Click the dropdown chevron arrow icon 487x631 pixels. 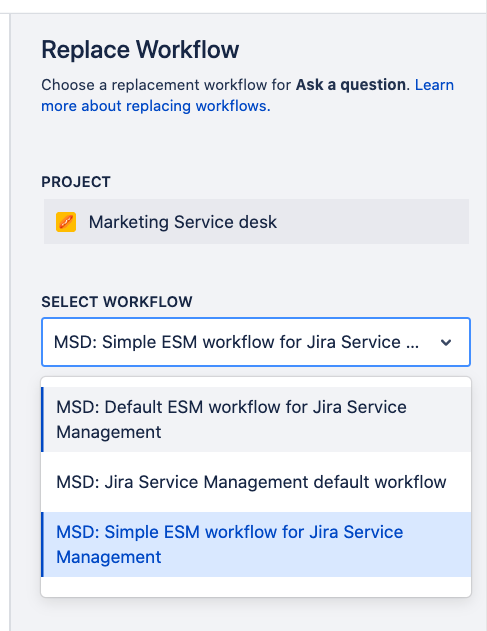pyautogui.click(x=446, y=342)
